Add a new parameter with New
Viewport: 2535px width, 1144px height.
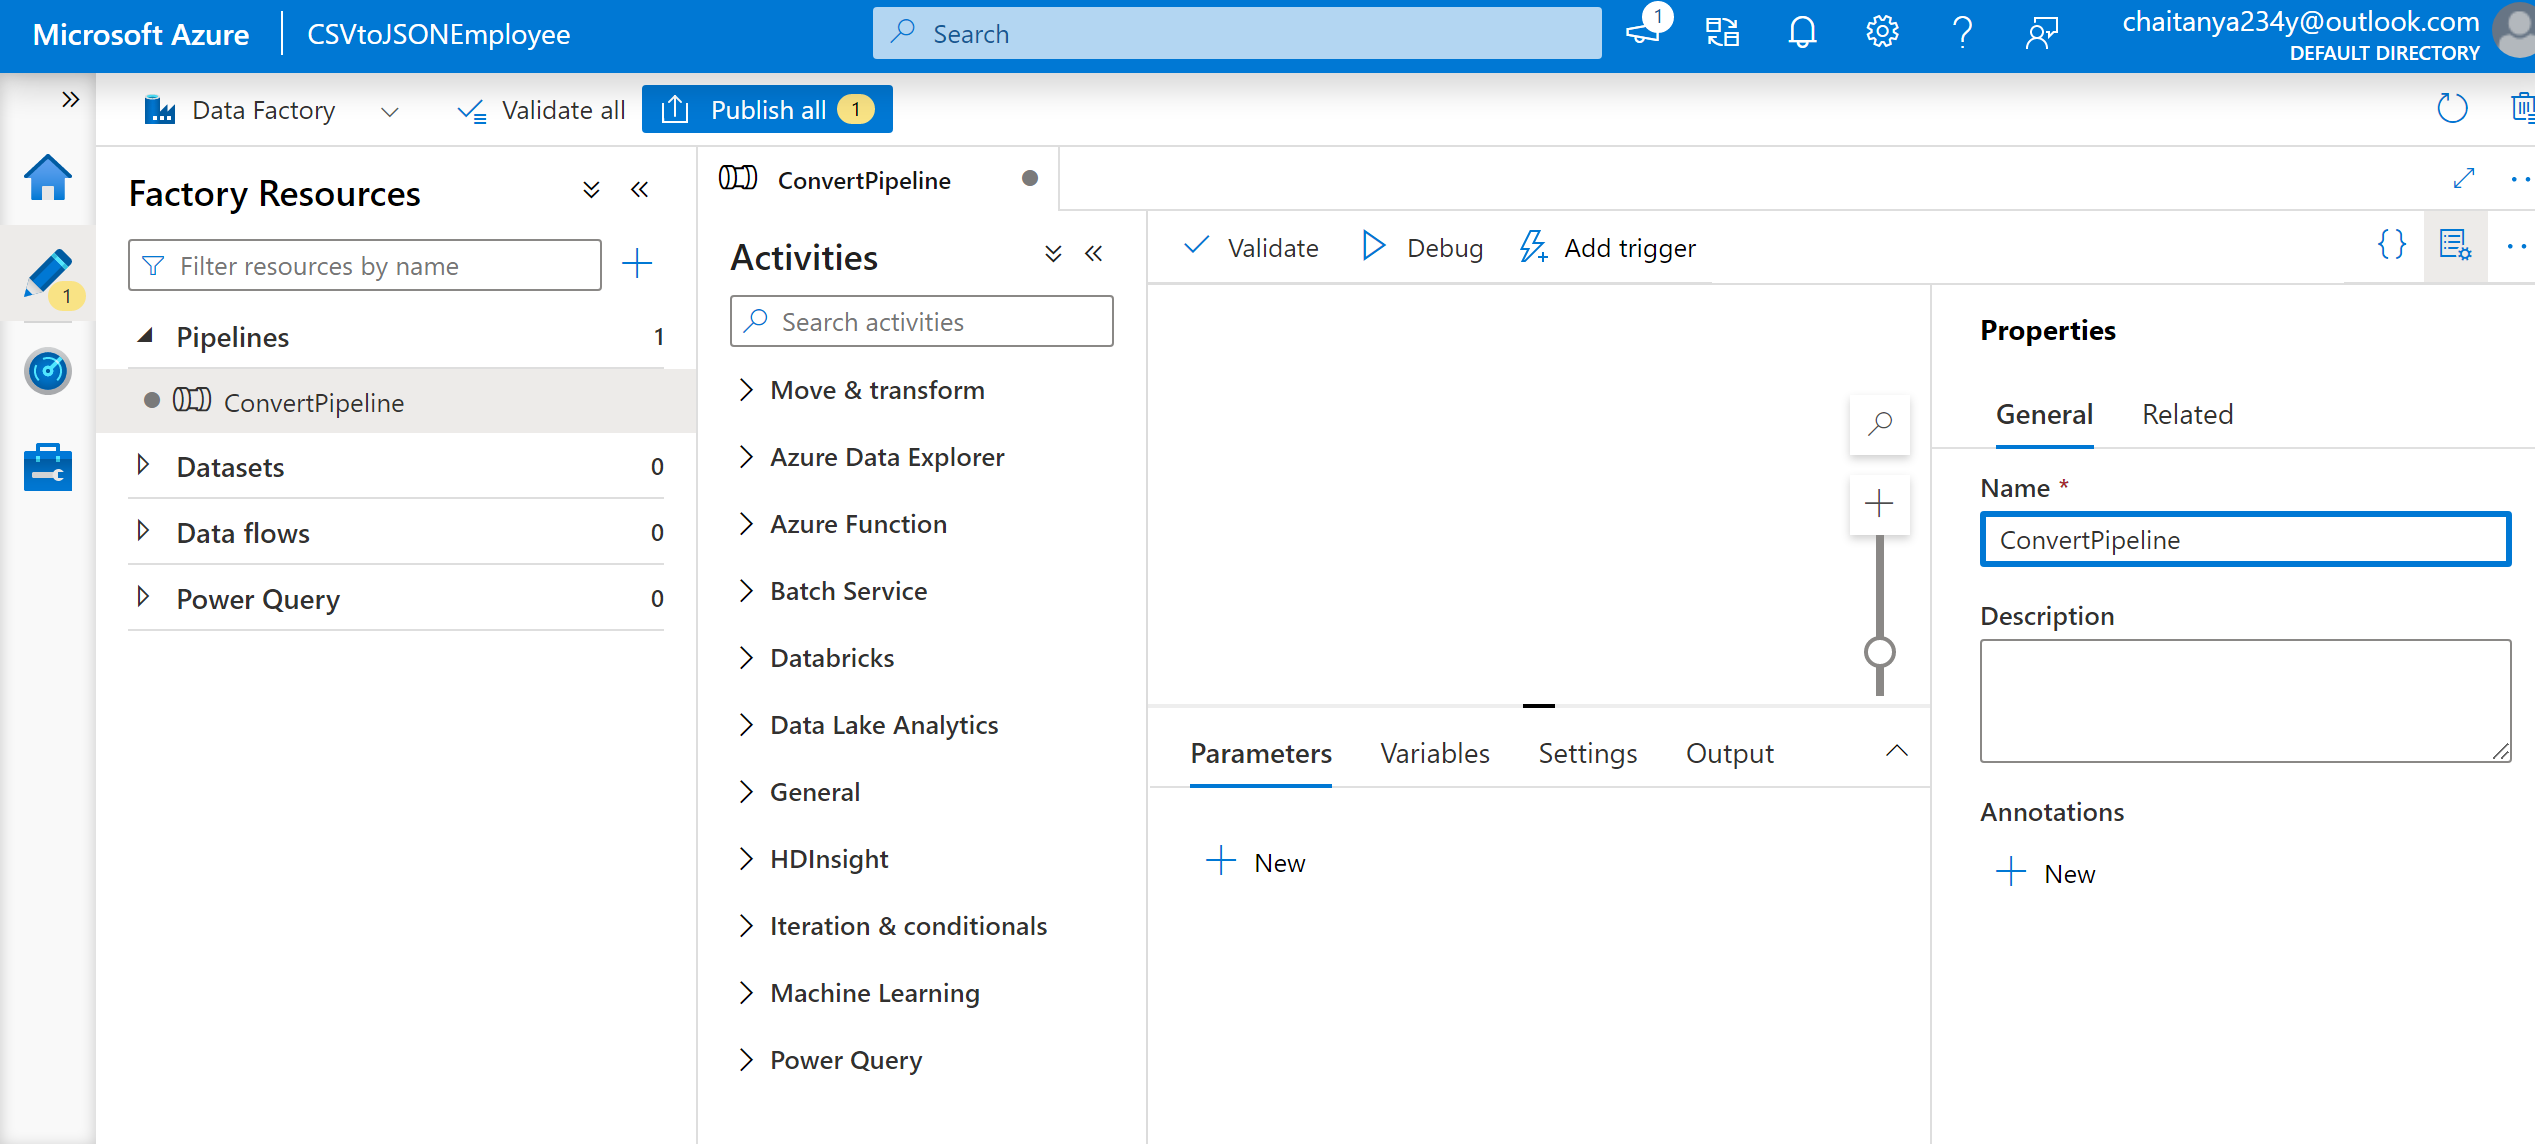pyautogui.click(x=1256, y=862)
